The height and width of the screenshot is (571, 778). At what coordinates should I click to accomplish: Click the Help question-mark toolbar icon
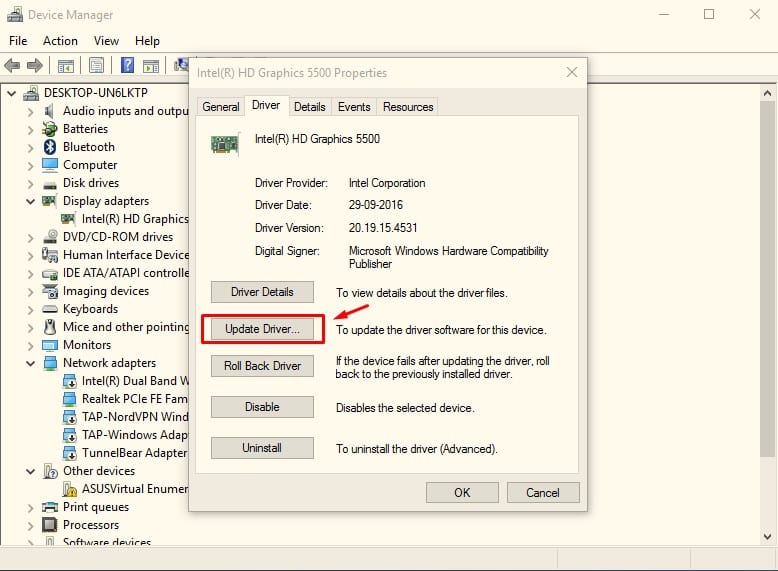[128, 65]
